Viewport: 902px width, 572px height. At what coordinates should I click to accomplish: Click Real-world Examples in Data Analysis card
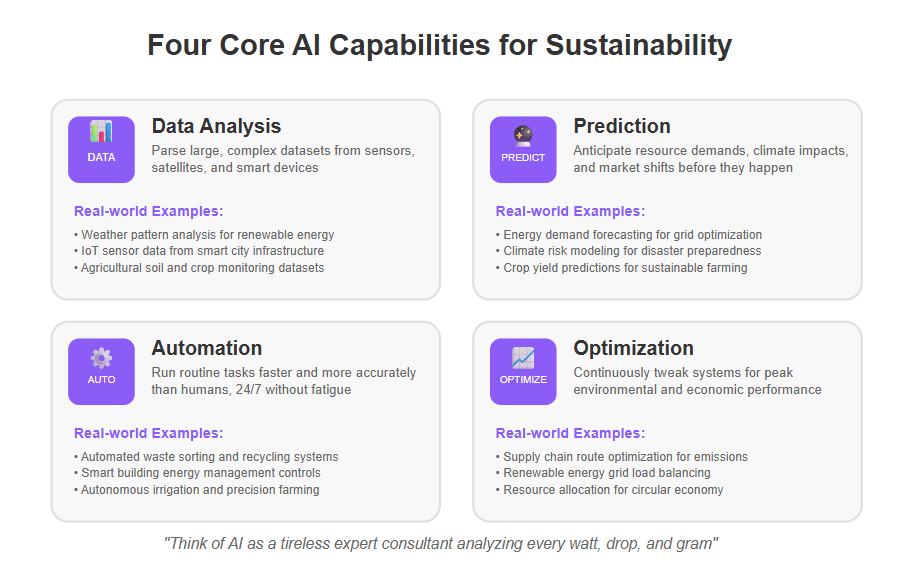[148, 211]
